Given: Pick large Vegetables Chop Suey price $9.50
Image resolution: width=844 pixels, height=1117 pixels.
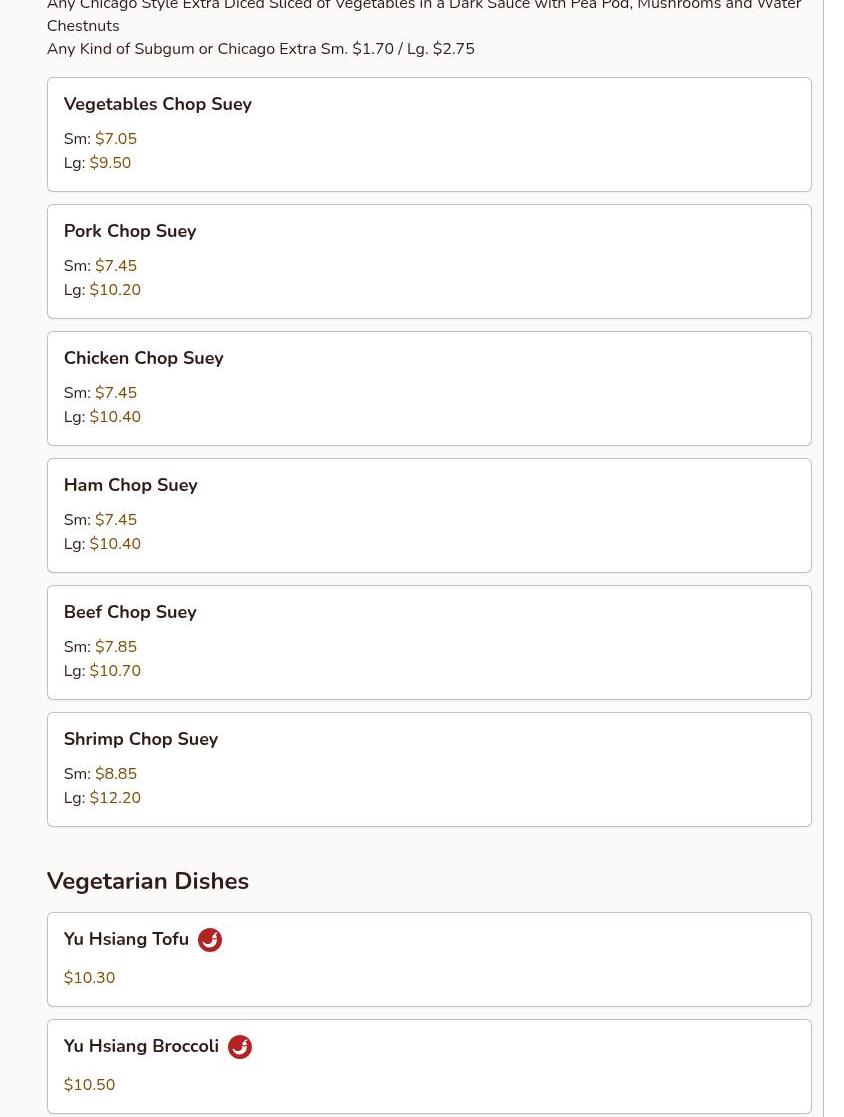Looking at the screenshot, I should point(110,162).
